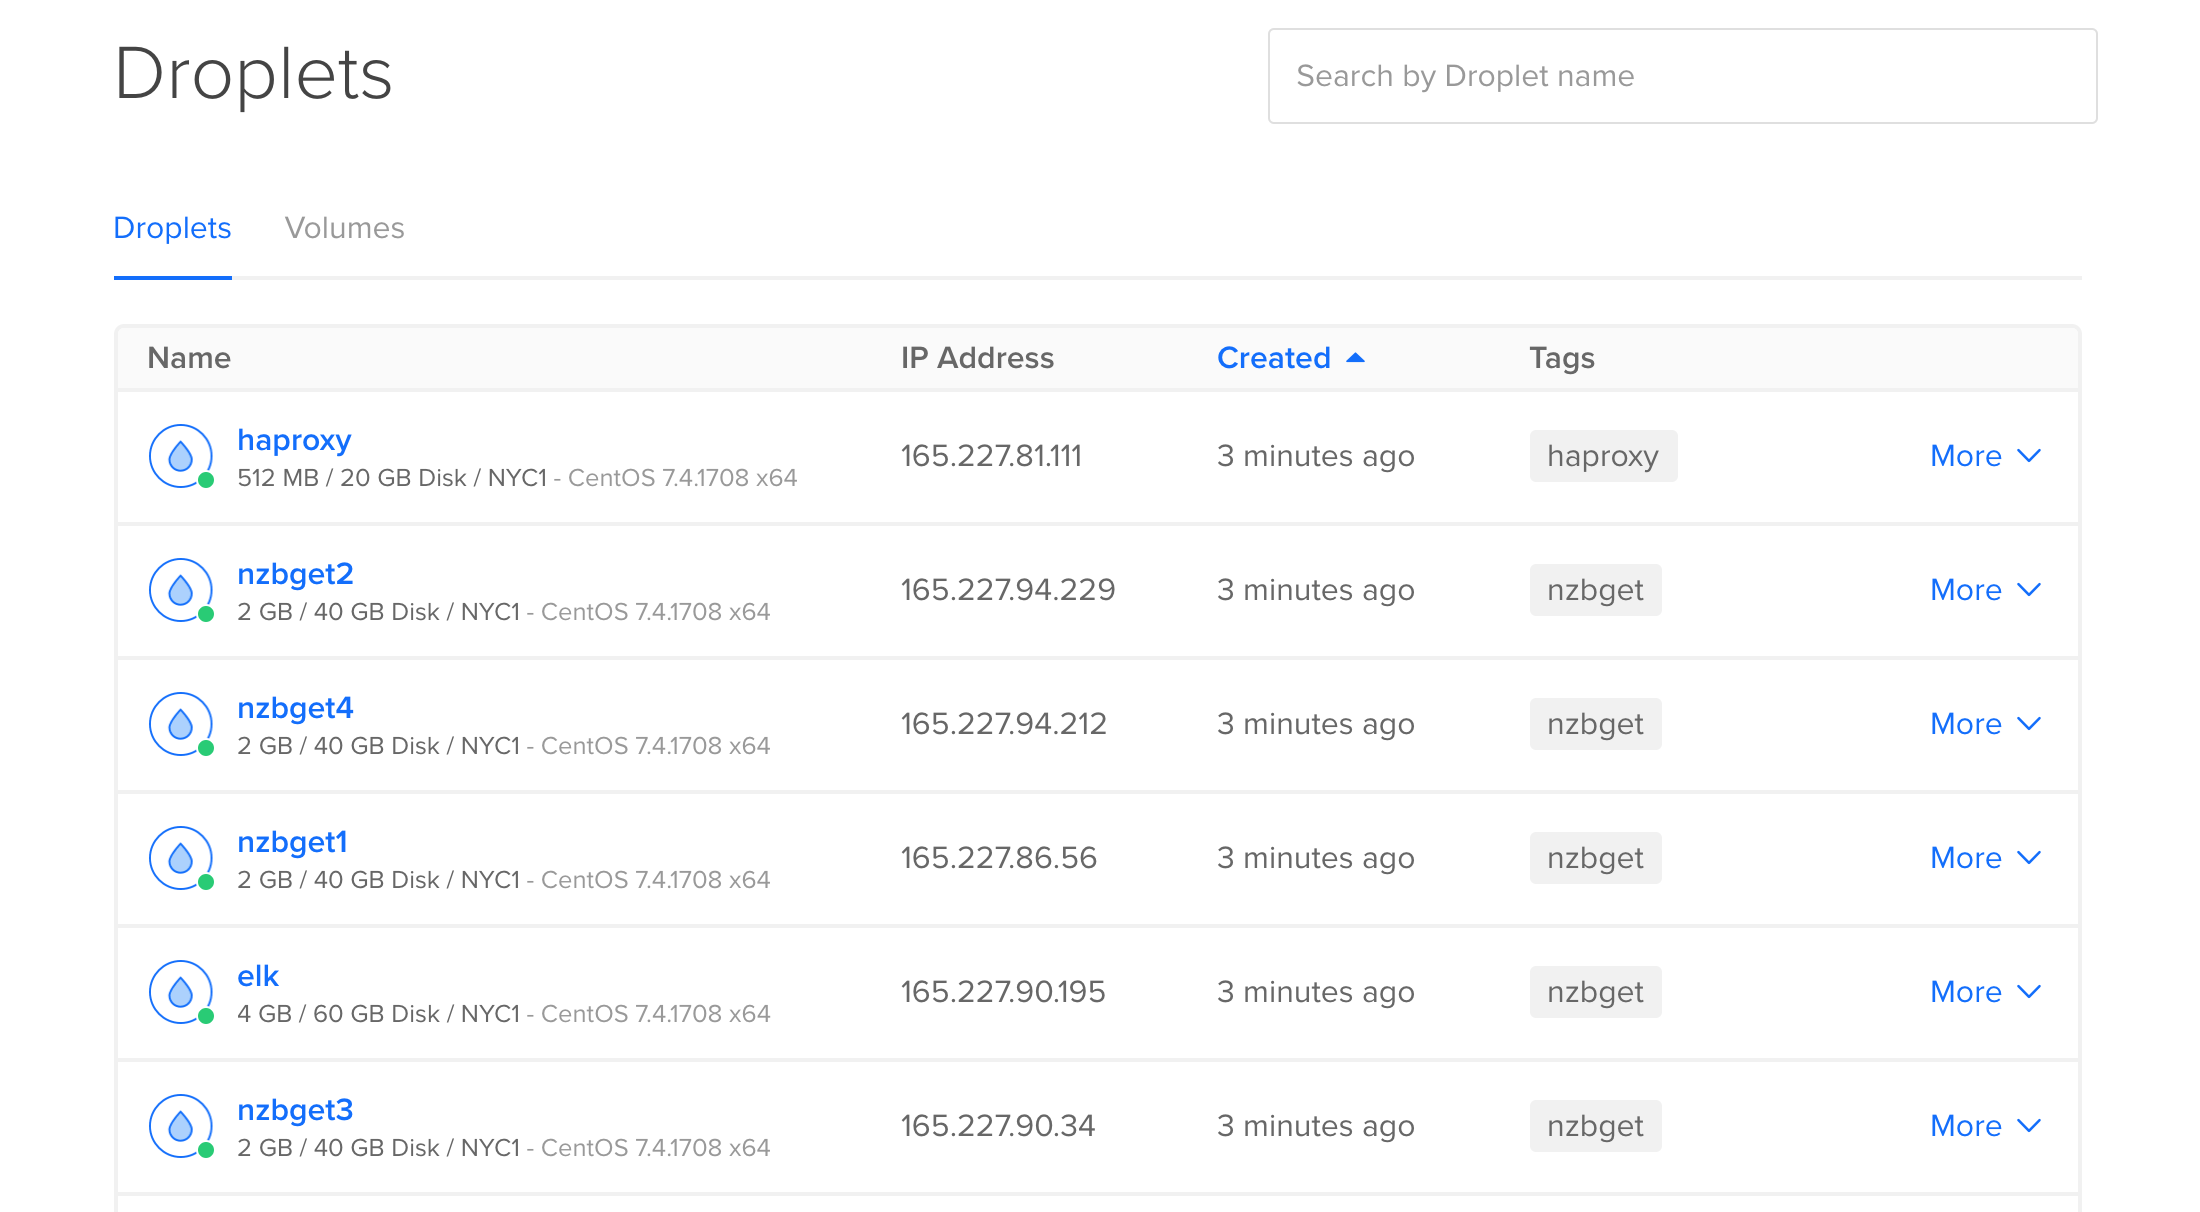Screen dimensions: 2200x1212
Task: Select the Droplets tab
Action: pos(172,228)
